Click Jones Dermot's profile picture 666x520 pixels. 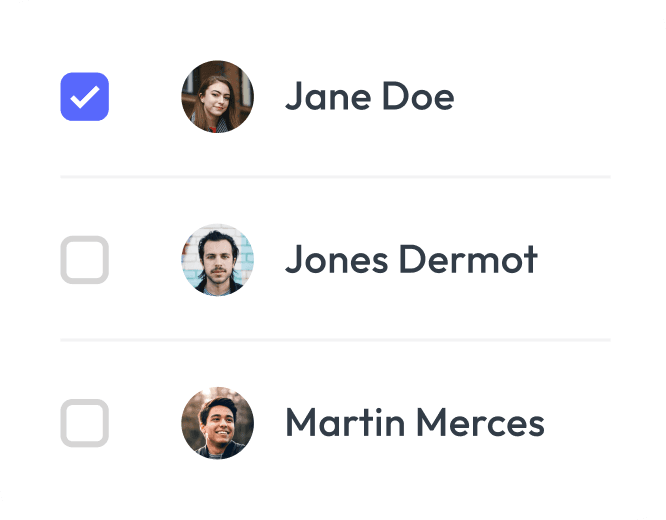[x=217, y=260]
